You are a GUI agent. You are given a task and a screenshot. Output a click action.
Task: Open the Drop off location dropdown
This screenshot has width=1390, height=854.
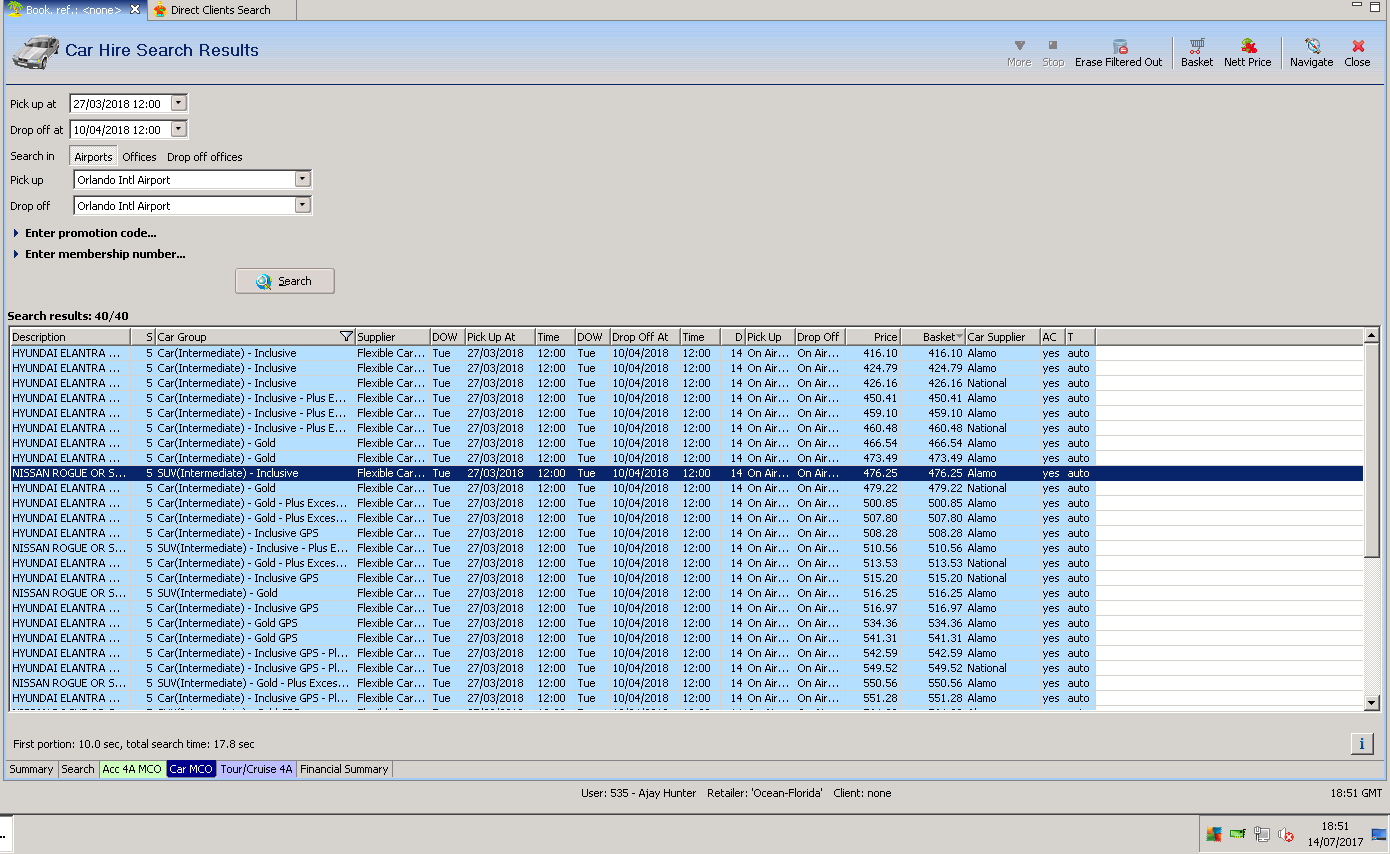point(303,205)
